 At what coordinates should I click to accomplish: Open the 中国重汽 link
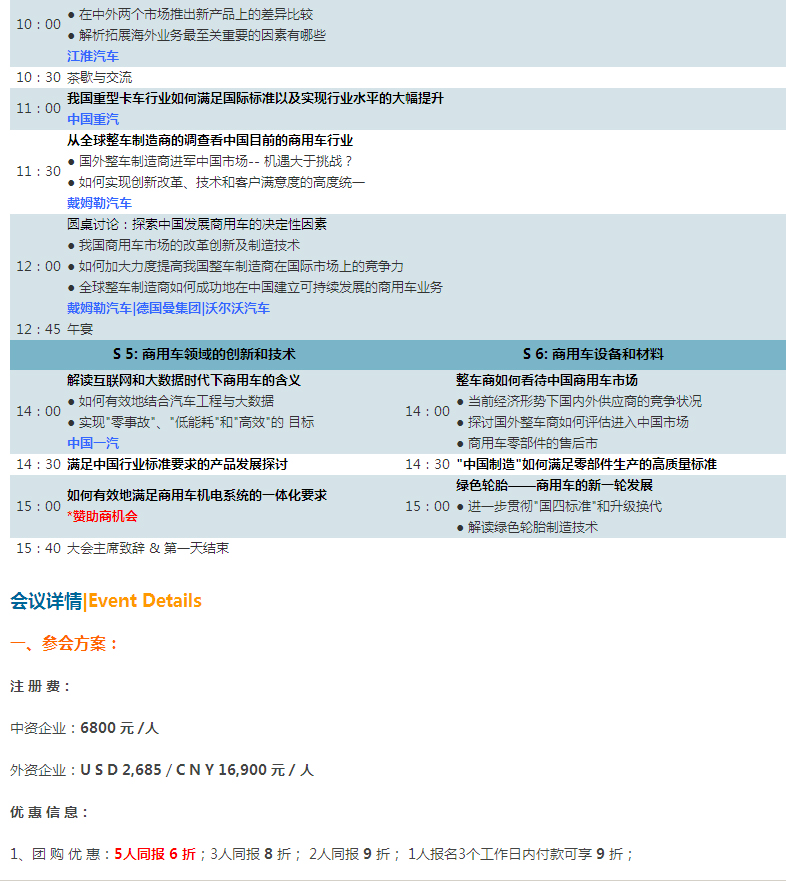coord(92,119)
